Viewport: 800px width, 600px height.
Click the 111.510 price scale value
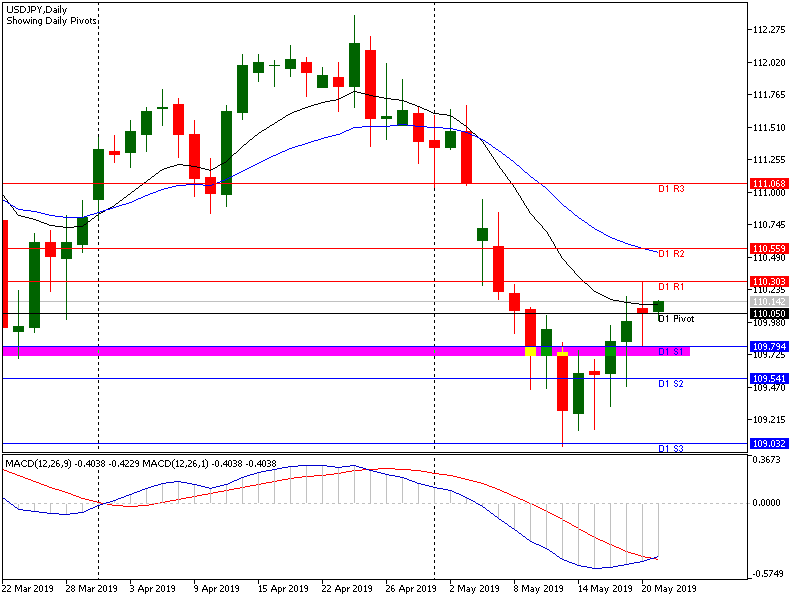[769, 128]
